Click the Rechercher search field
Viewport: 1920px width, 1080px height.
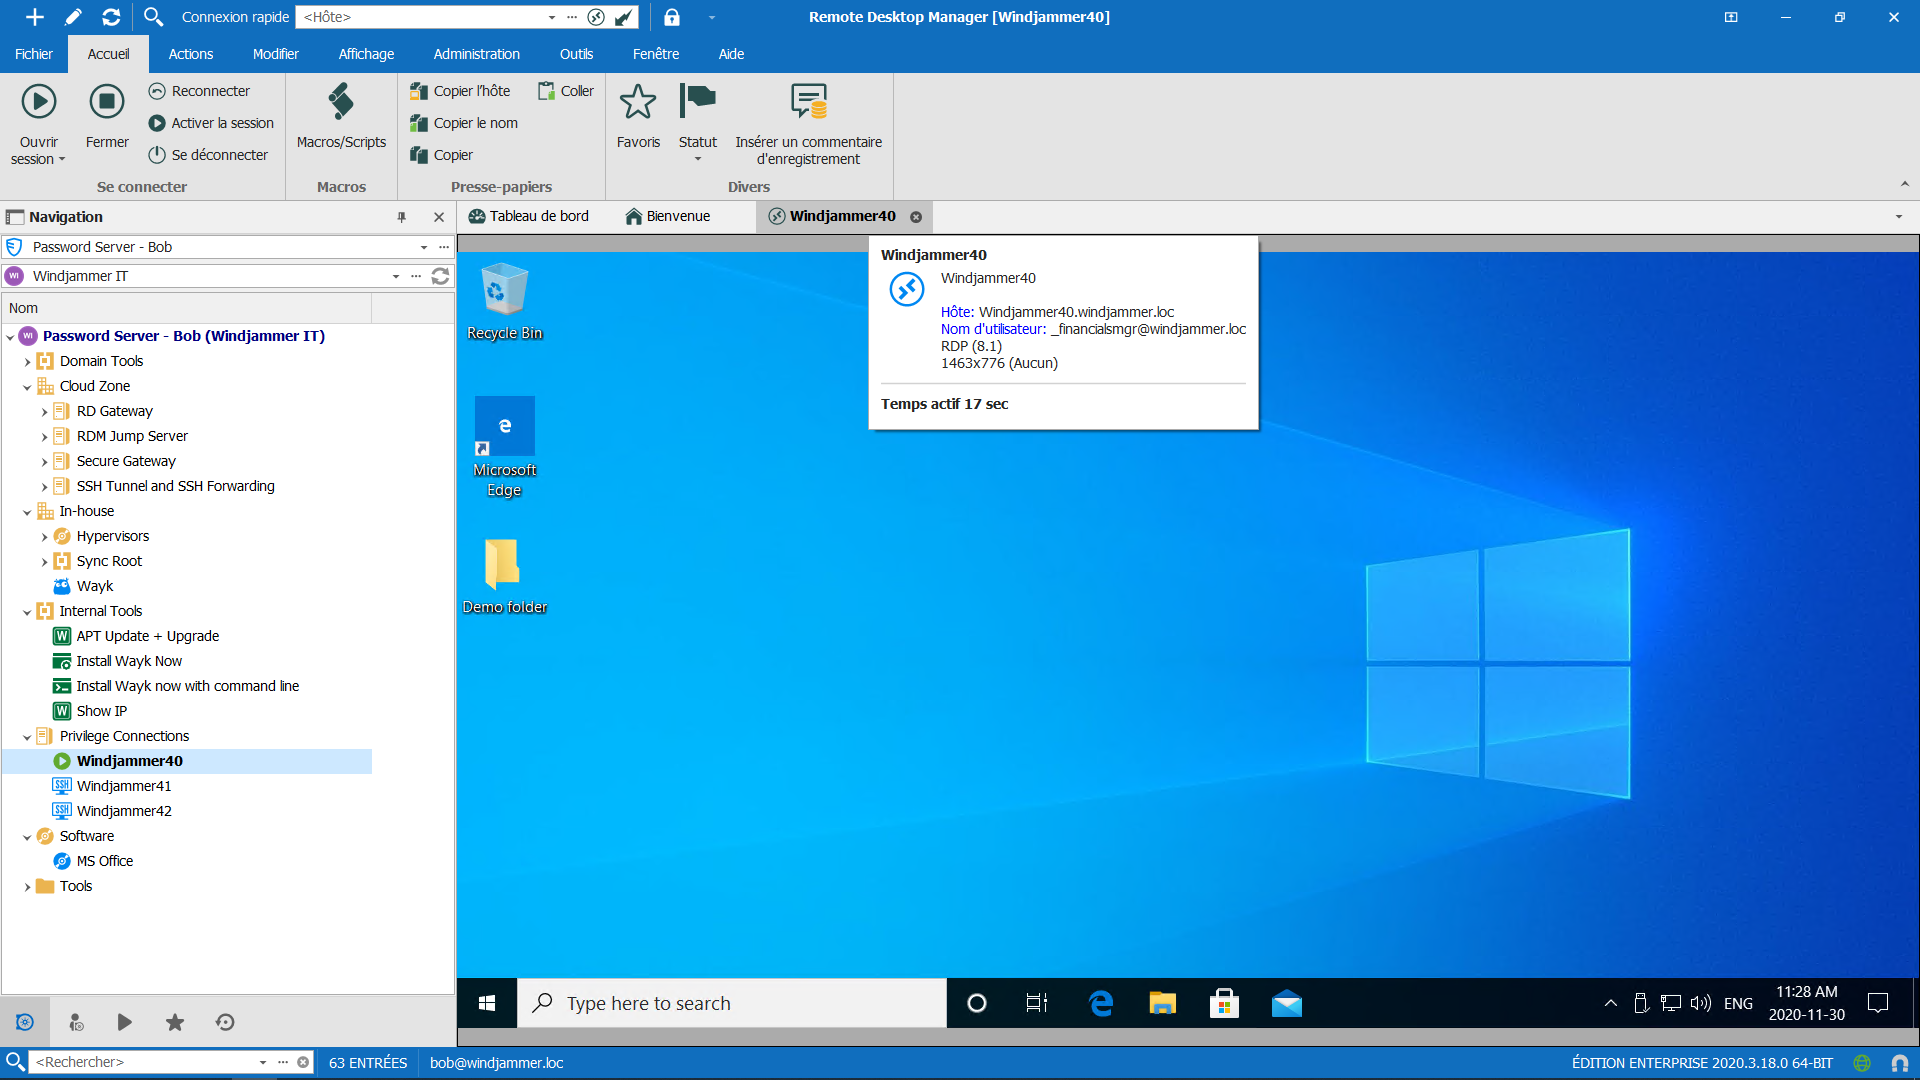pyautogui.click(x=145, y=1062)
